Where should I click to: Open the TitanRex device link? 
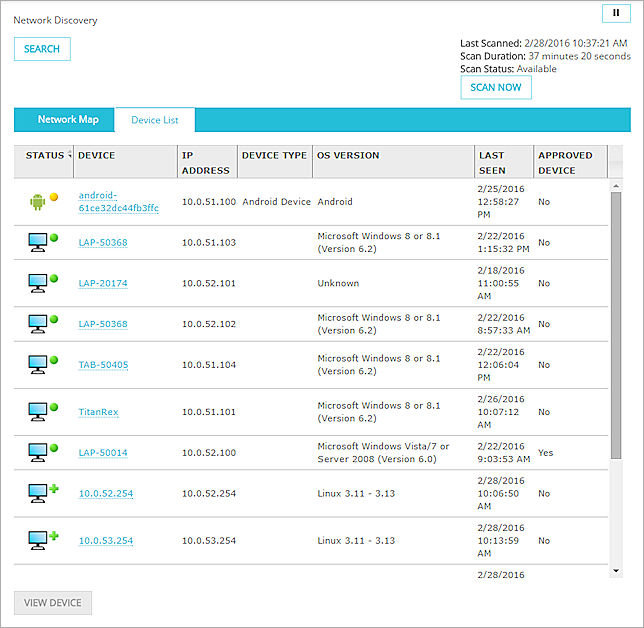click(x=98, y=412)
